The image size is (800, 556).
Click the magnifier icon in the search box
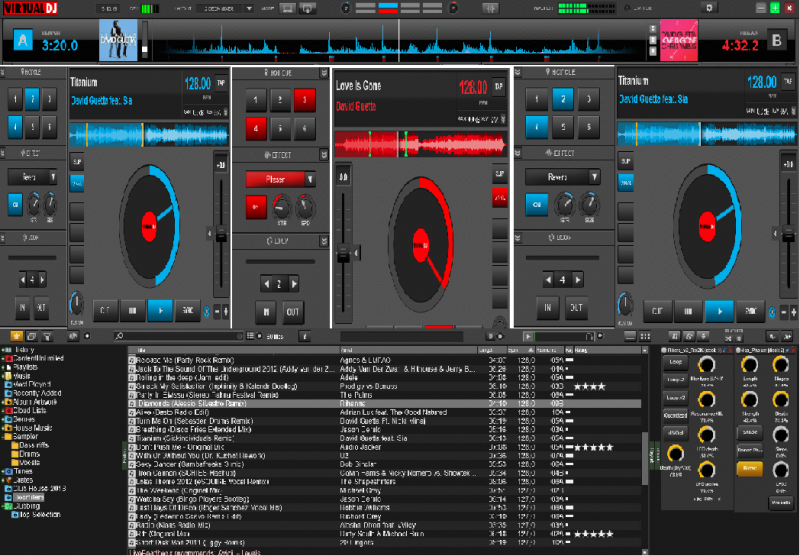point(119,336)
